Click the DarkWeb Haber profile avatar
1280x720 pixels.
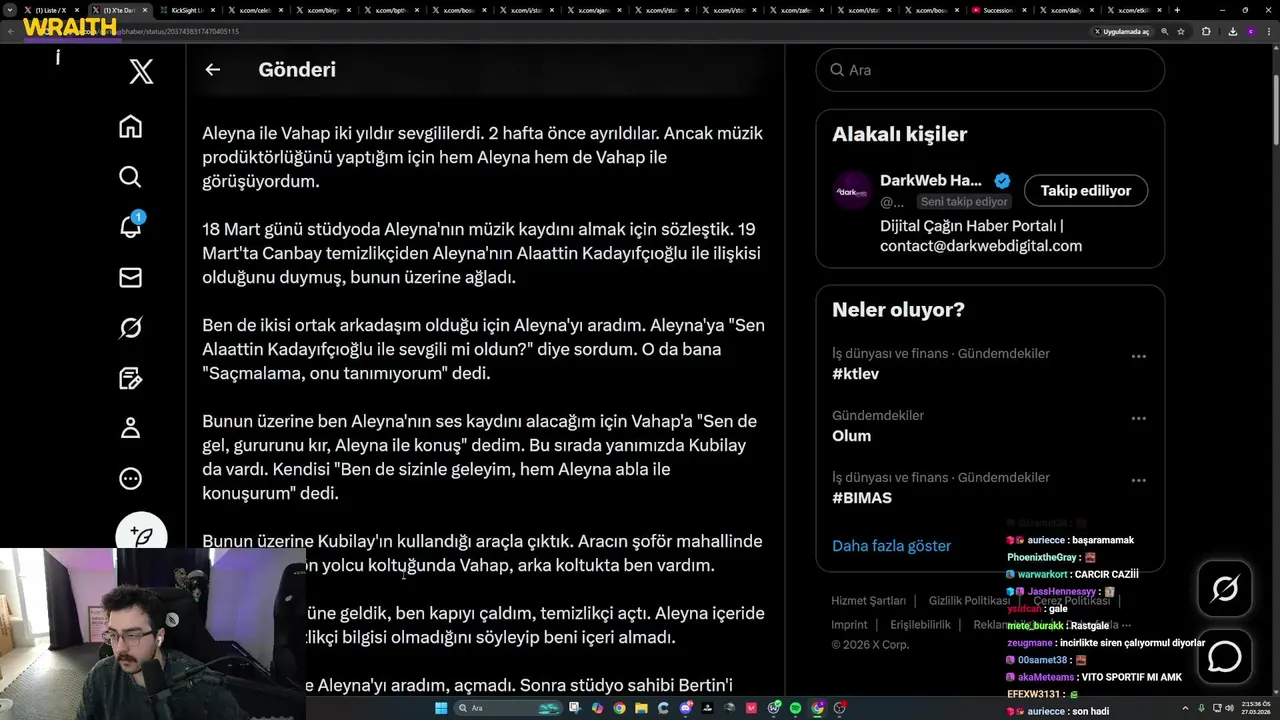852,190
